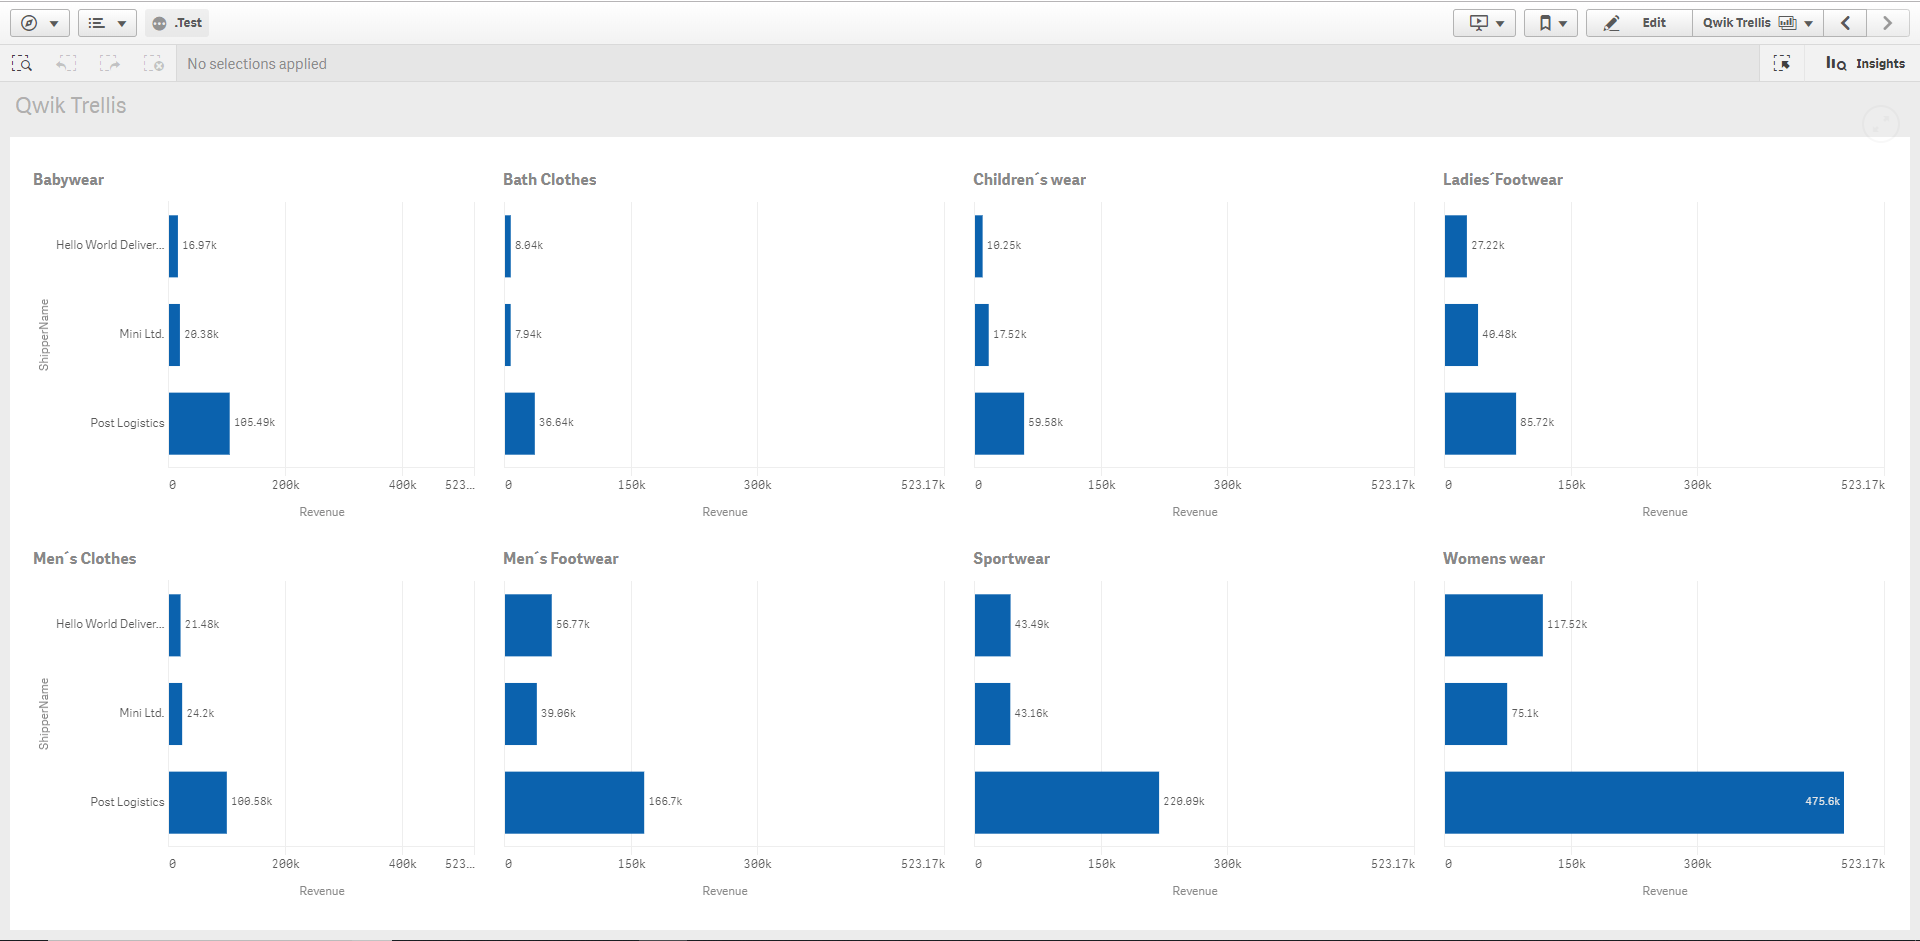
Task: Open Insights advisor
Action: coord(1864,63)
